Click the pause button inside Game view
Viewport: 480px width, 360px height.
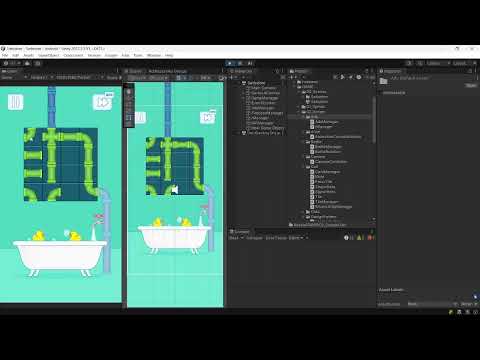(15, 102)
